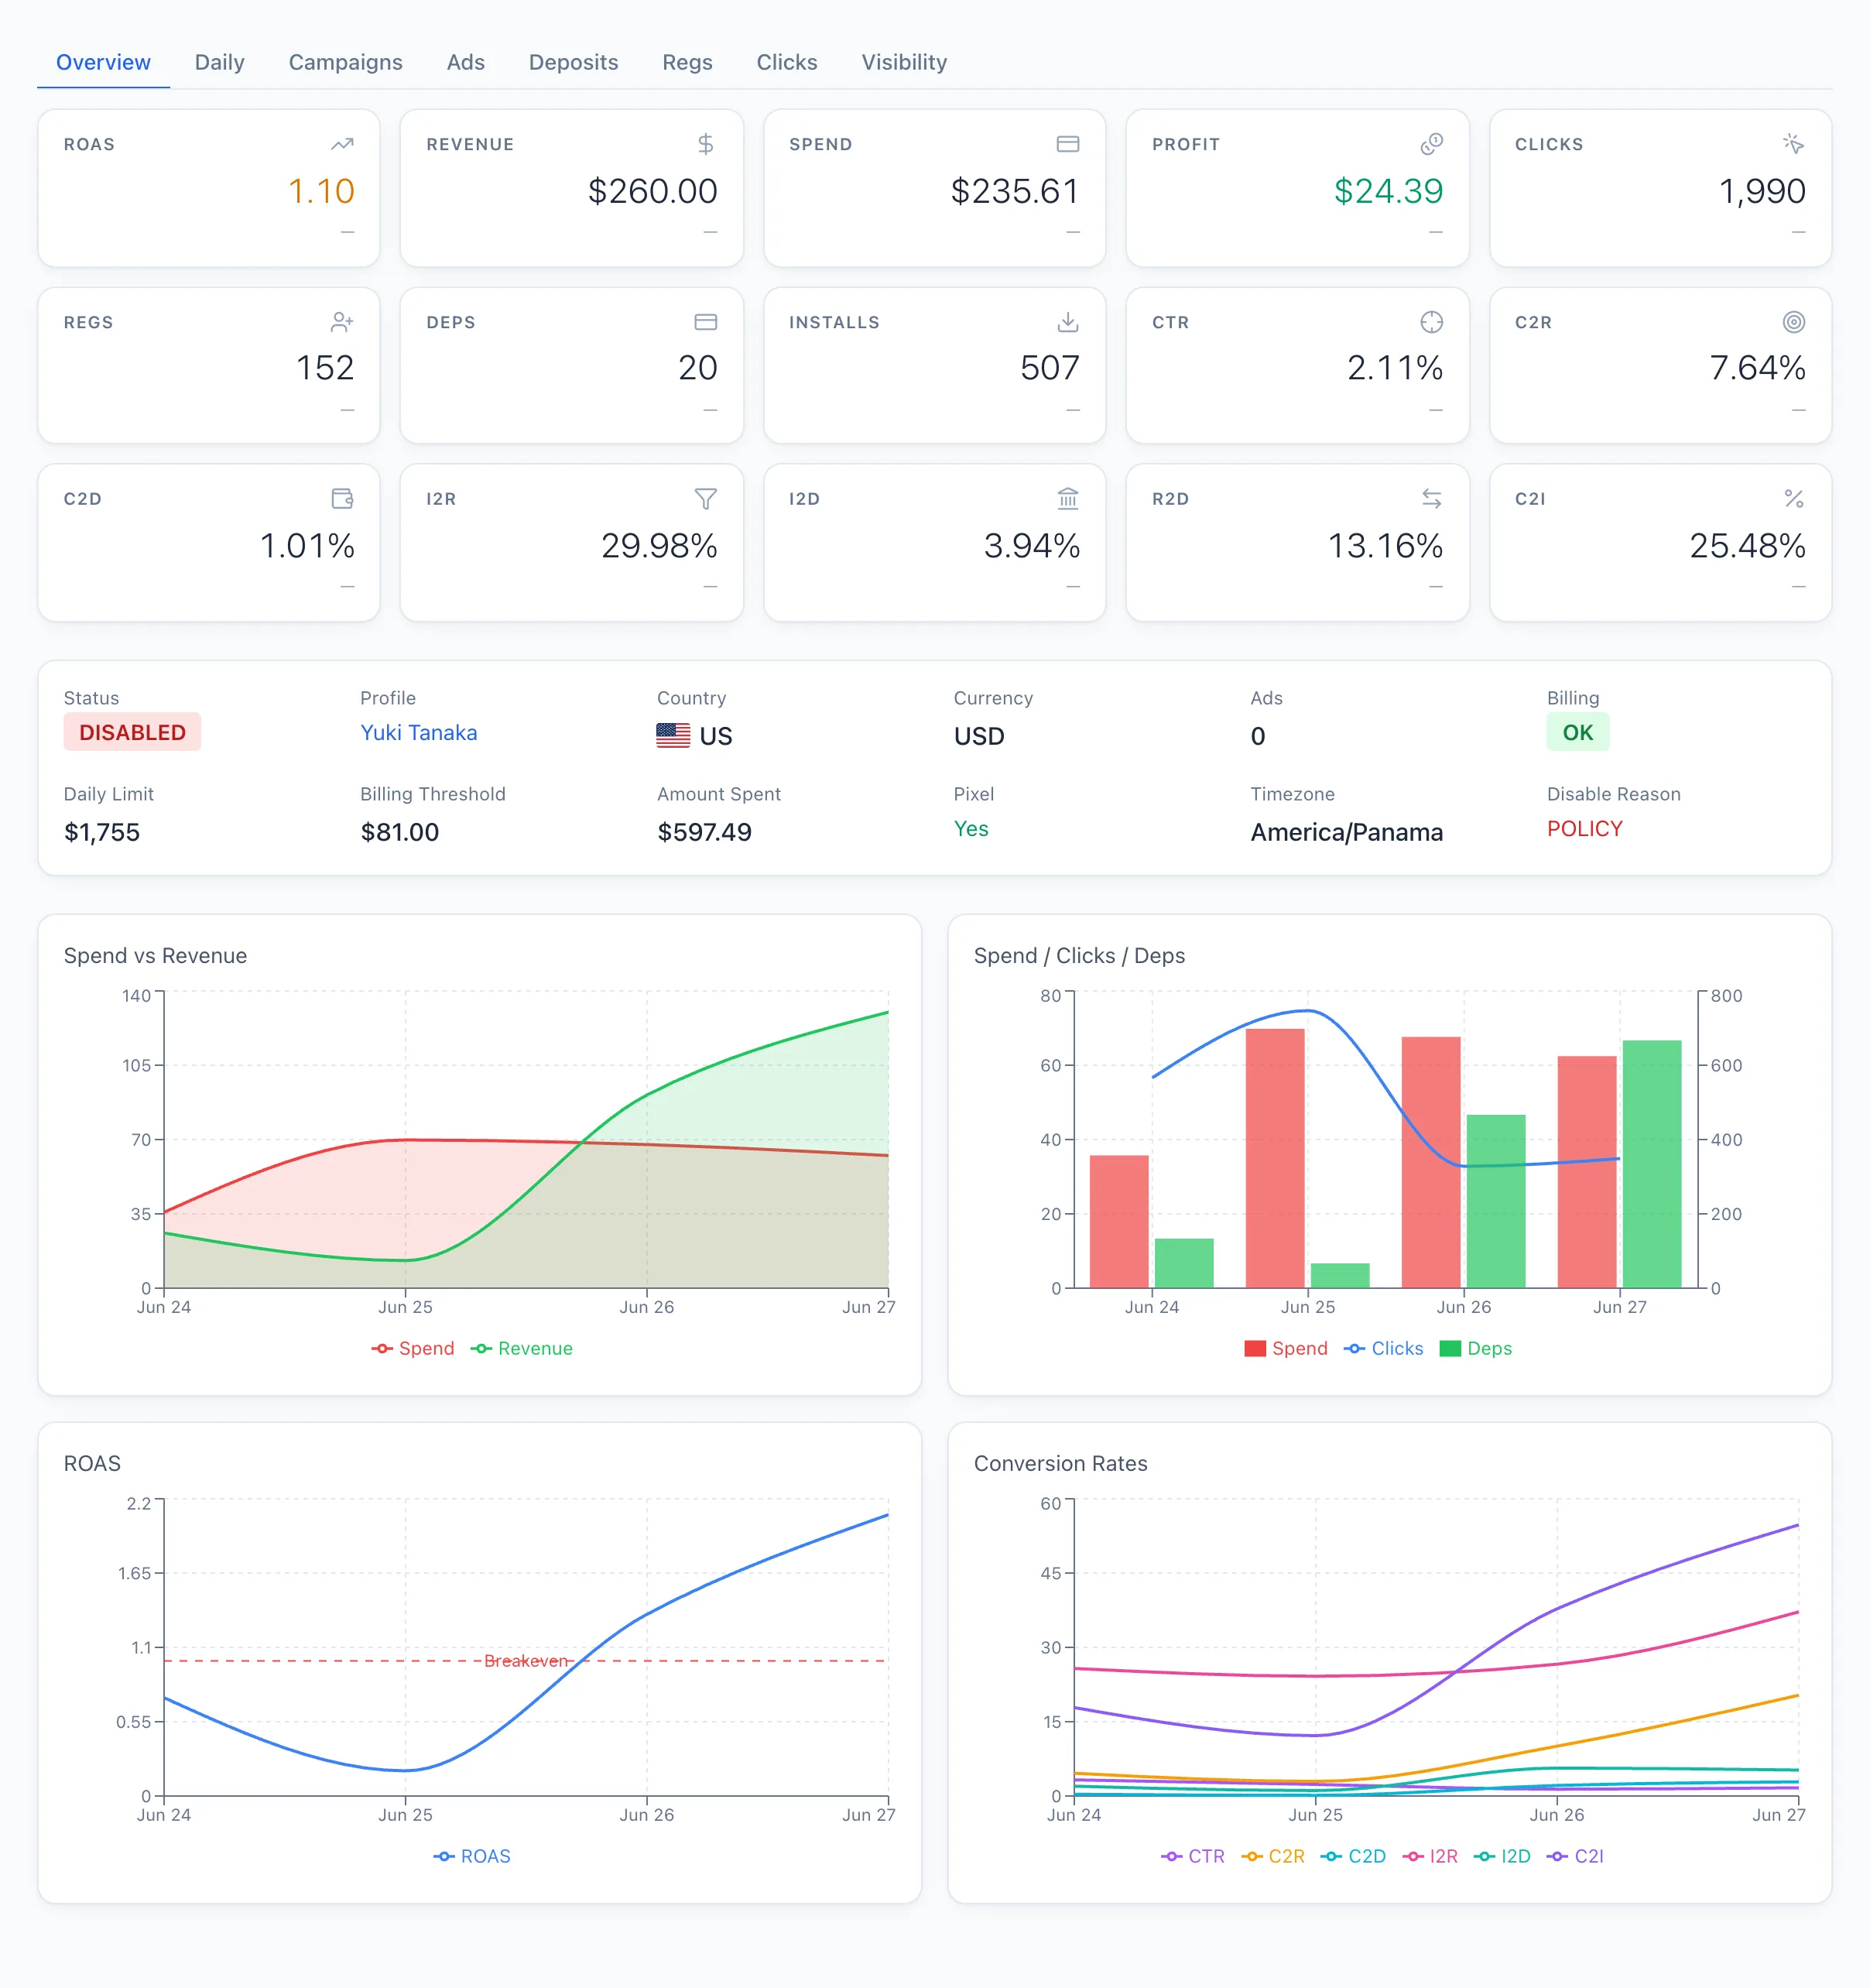Screen dimensions: 1870x1988
Task: Click the C2I percent icon
Action: point(1794,498)
